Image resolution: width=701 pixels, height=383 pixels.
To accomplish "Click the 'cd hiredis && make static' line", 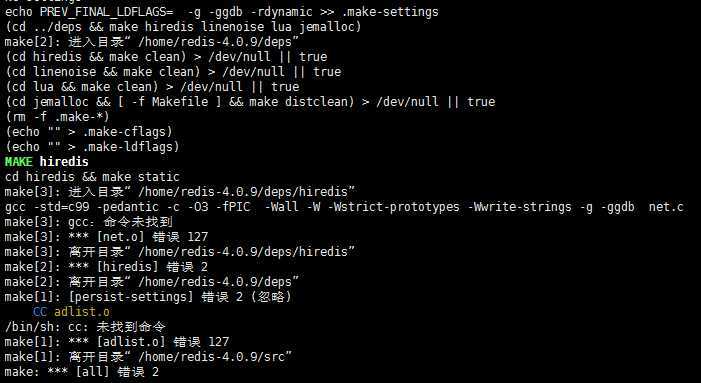I will tap(92, 177).
